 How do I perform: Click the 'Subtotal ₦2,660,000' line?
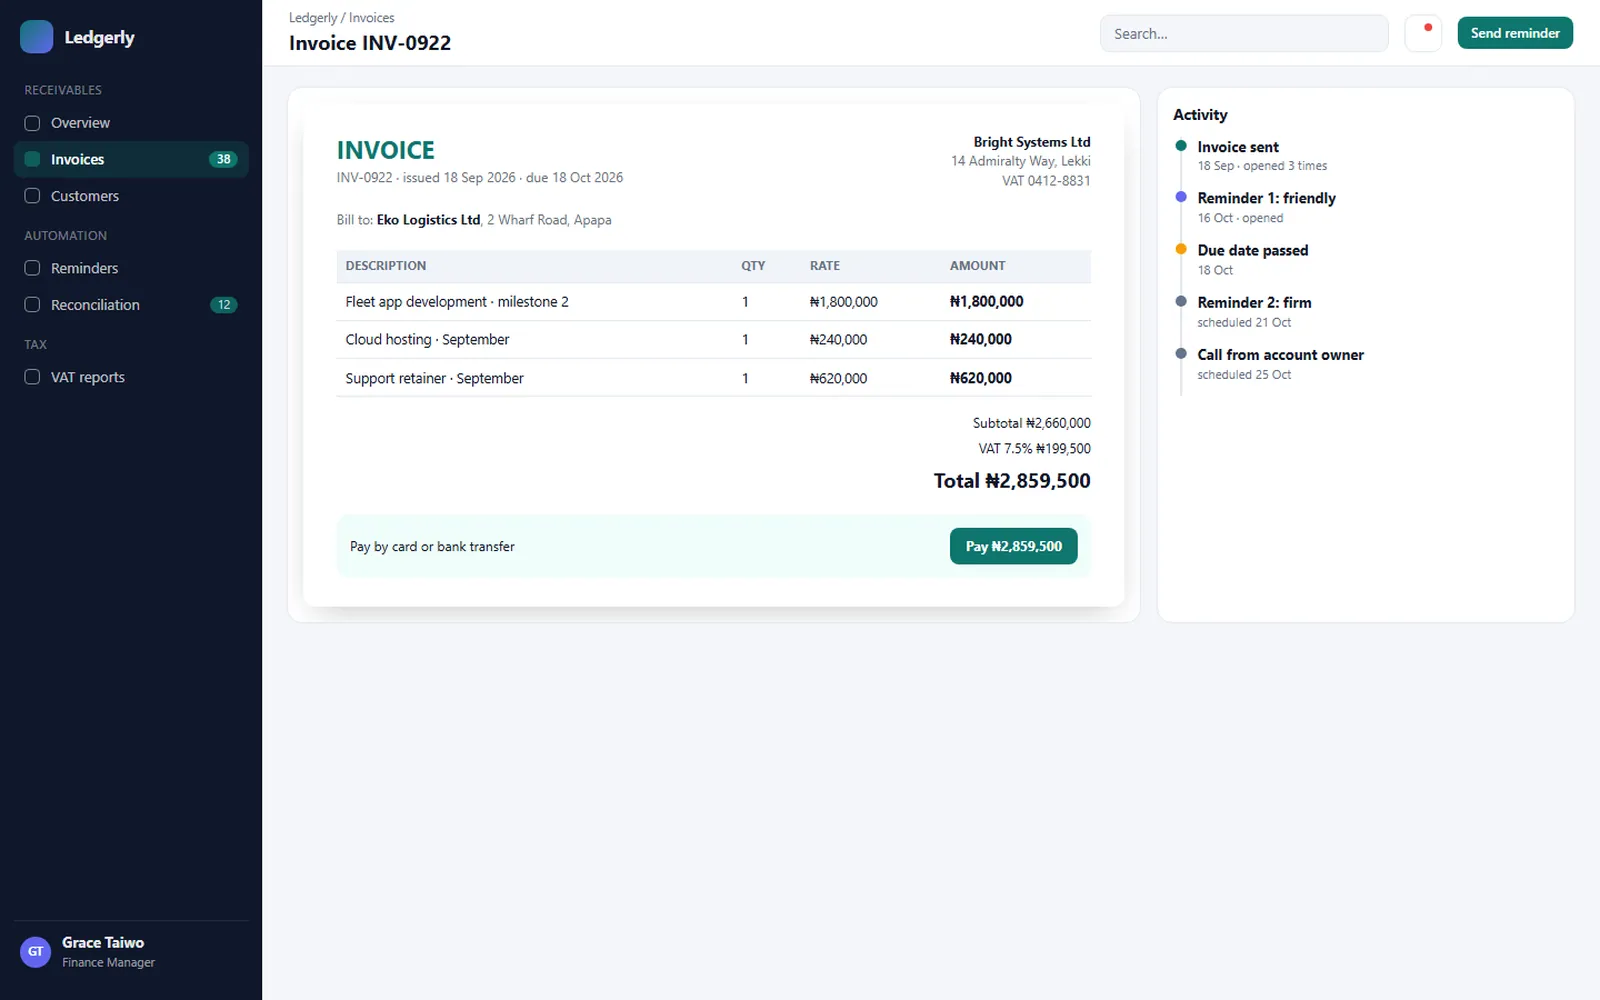point(1032,423)
